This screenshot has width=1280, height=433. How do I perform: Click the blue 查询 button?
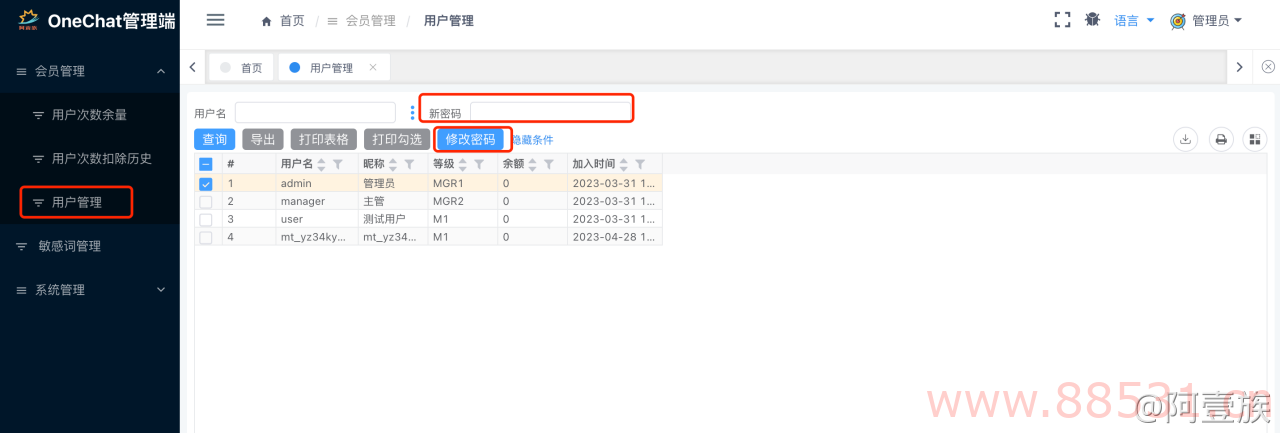(215, 139)
